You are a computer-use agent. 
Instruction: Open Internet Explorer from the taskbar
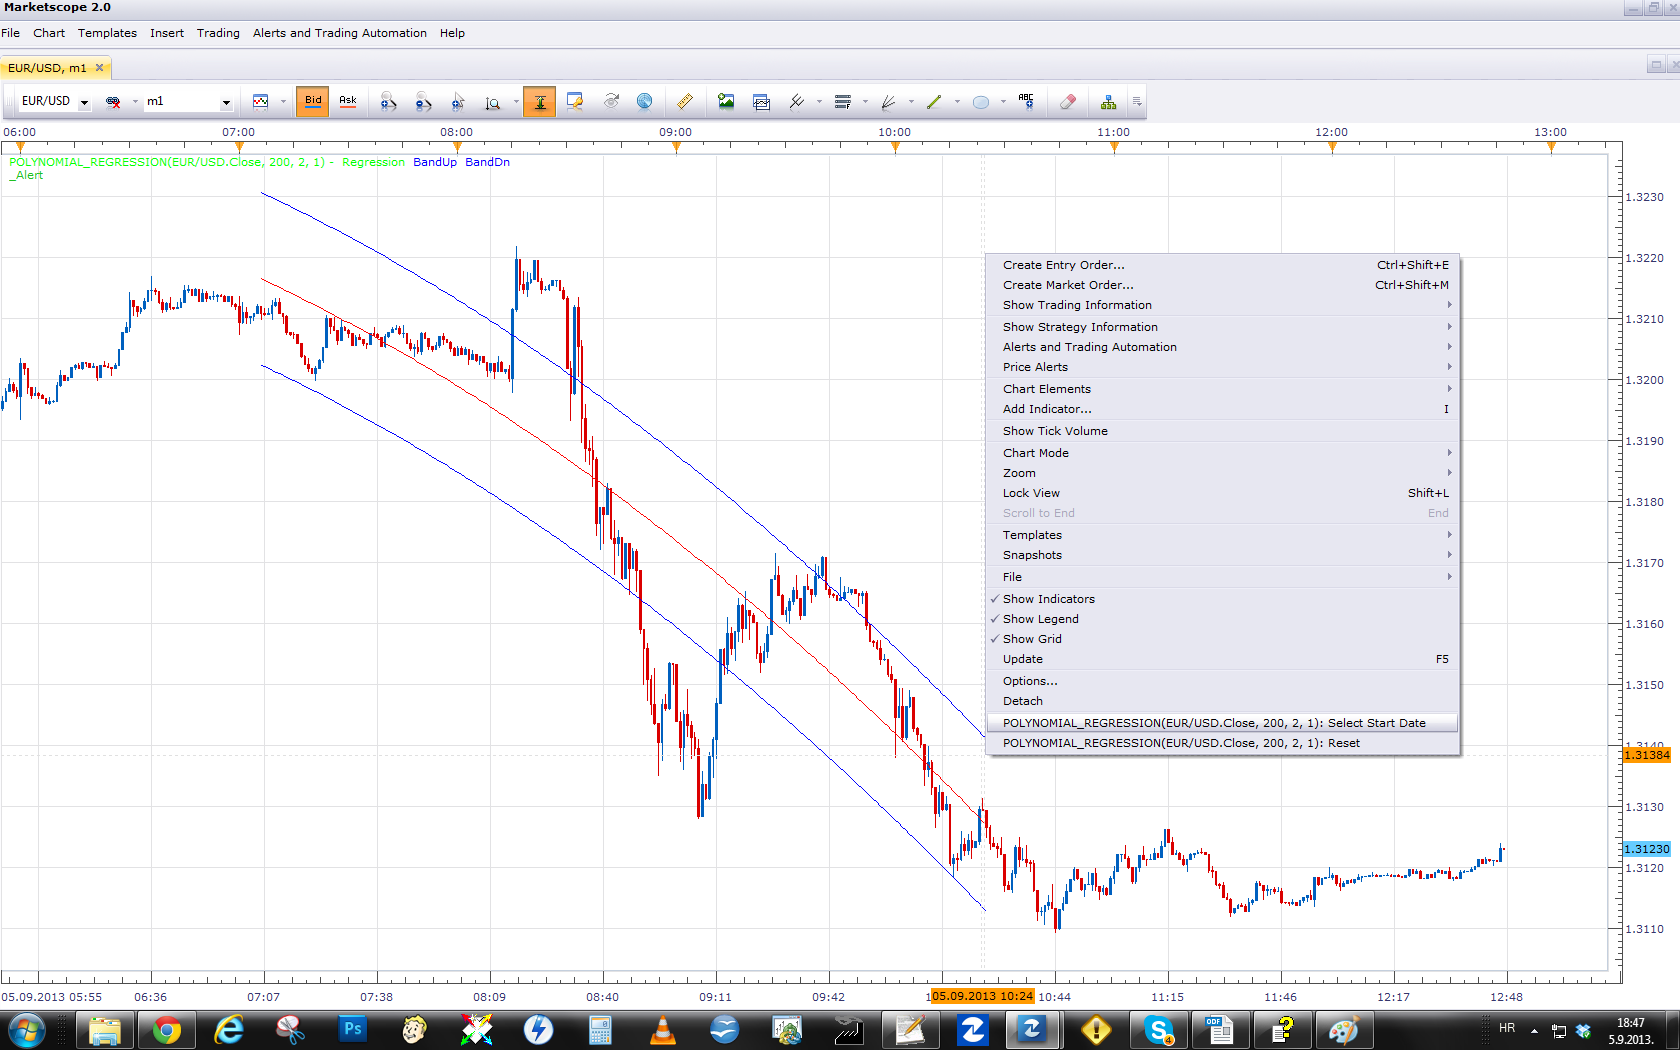229,1030
